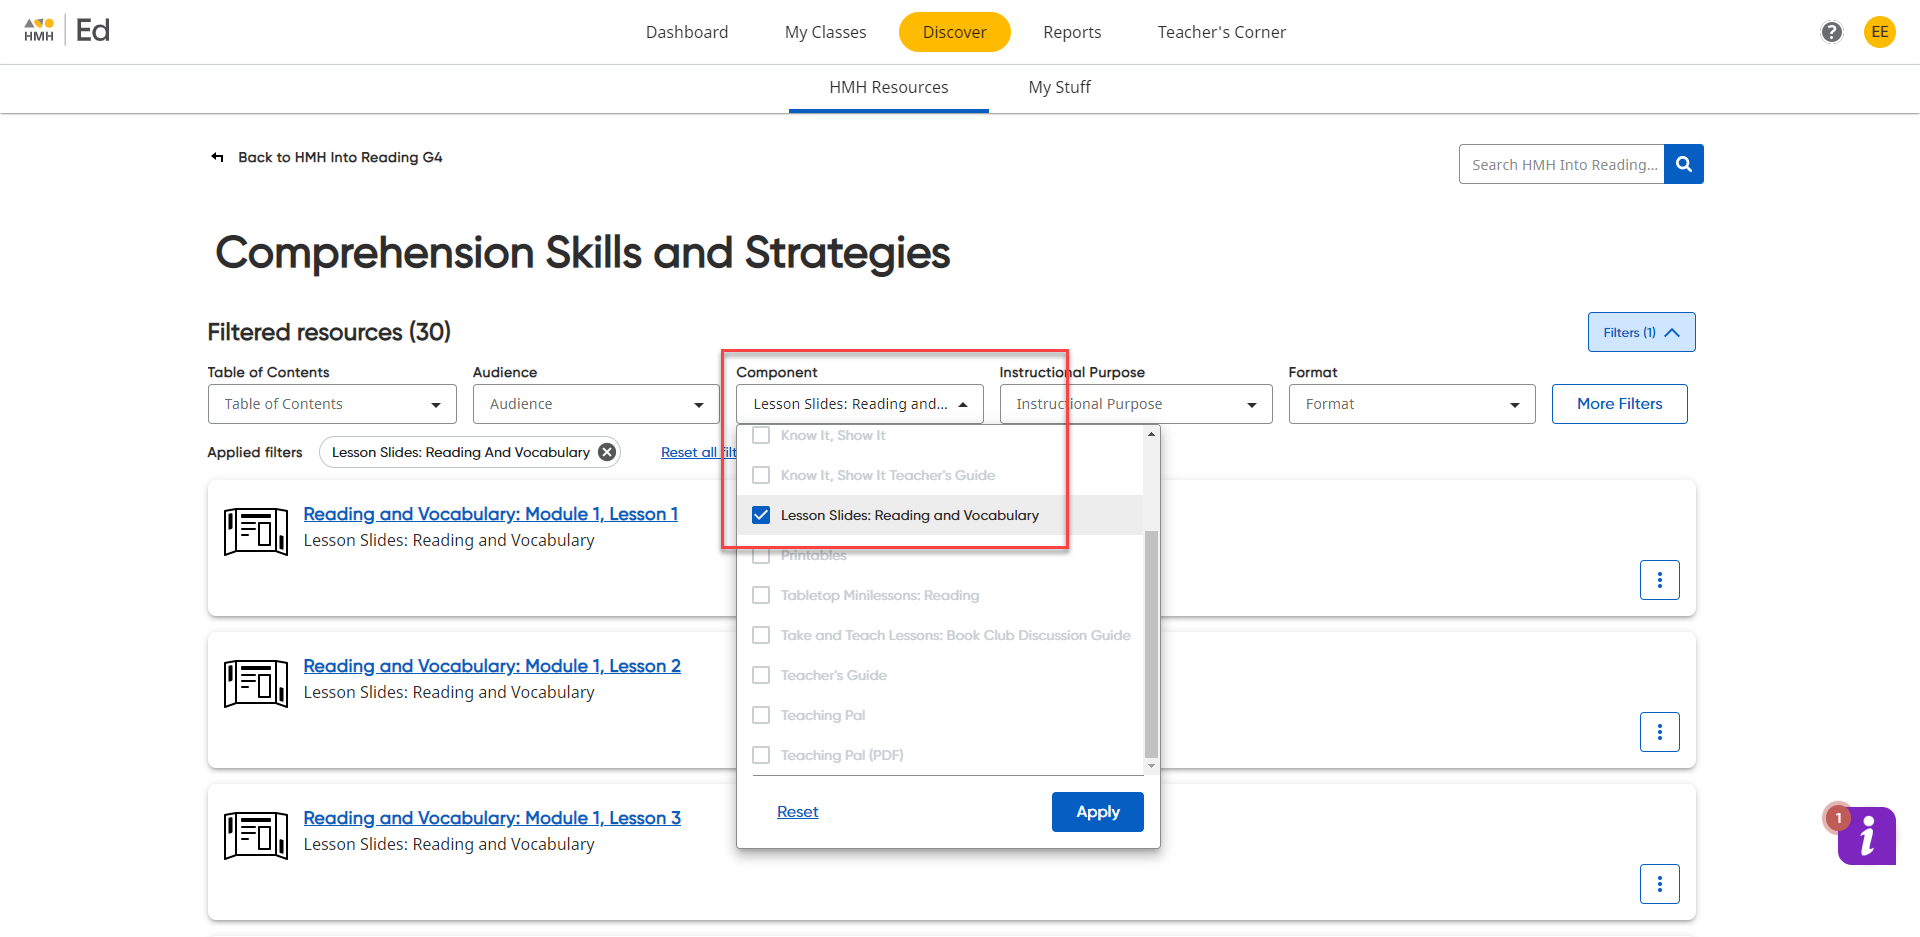Viewport: 1920px width, 937px height.
Task: Click the EE account avatar
Action: (x=1880, y=31)
